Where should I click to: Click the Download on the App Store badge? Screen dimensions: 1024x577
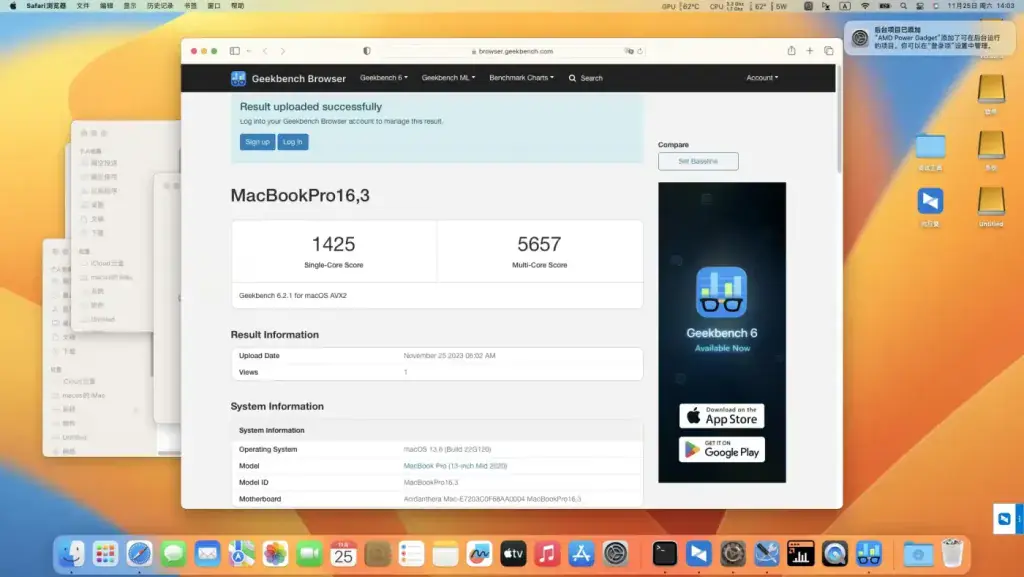[x=722, y=416]
